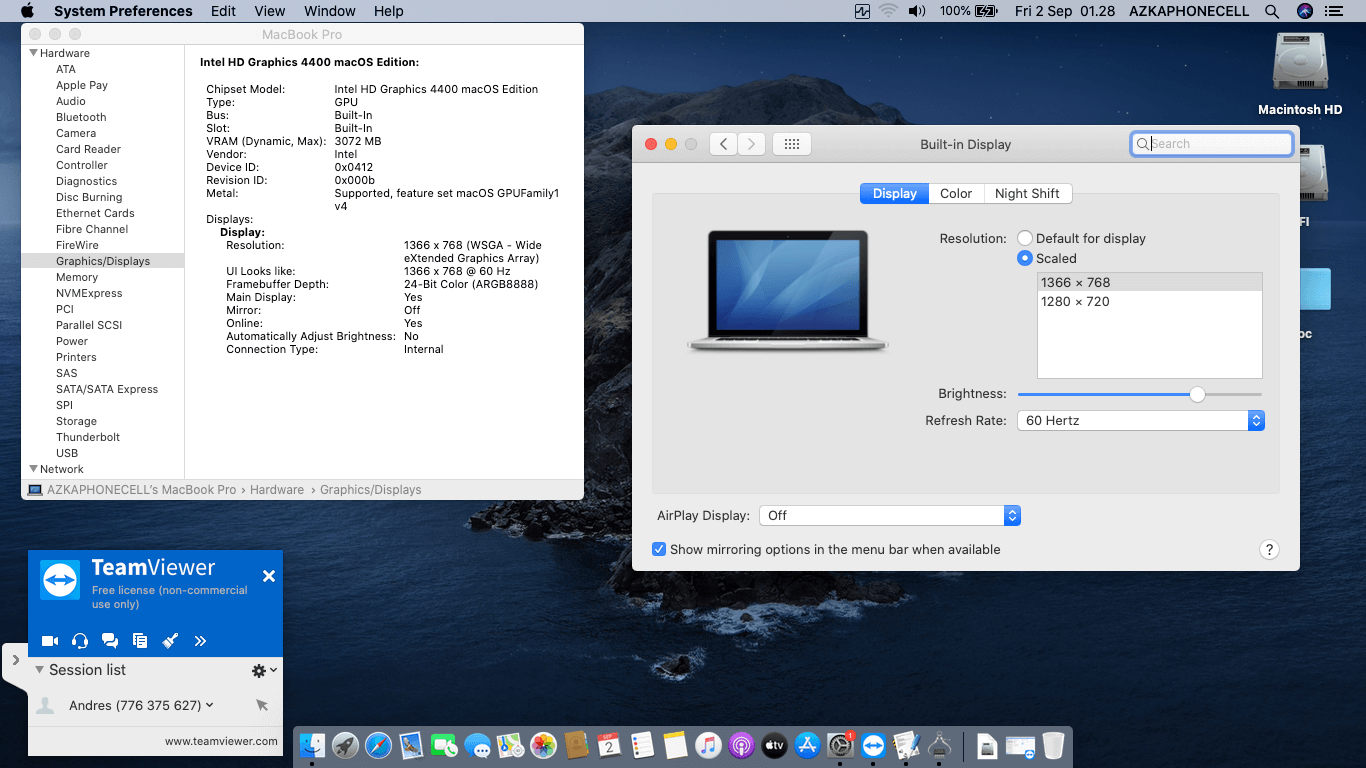Select the Scaled resolution radio button
1366x768 pixels.
point(1025,258)
